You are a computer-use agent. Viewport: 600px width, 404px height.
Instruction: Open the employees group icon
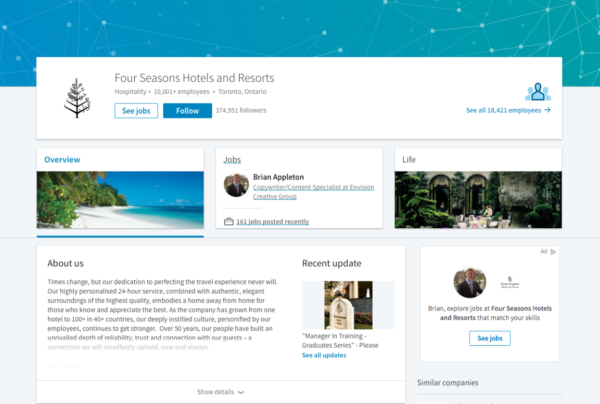tap(538, 92)
